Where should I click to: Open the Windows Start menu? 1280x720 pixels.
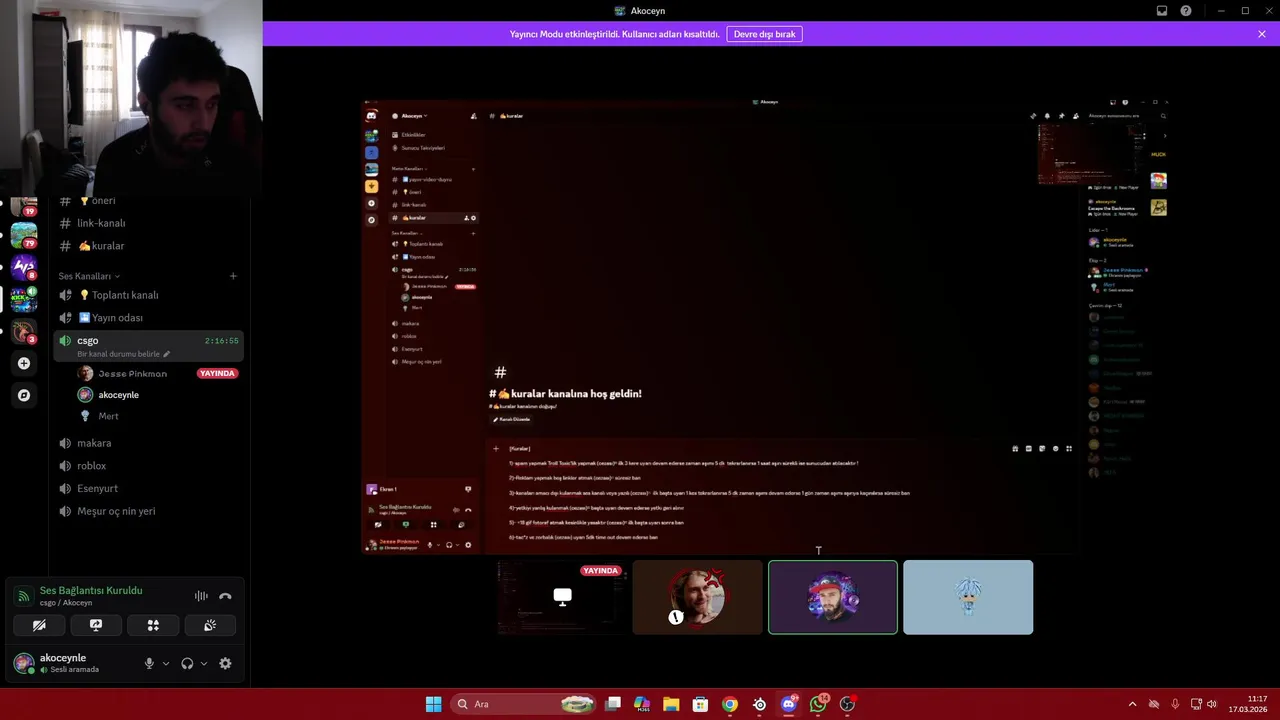tap(433, 704)
